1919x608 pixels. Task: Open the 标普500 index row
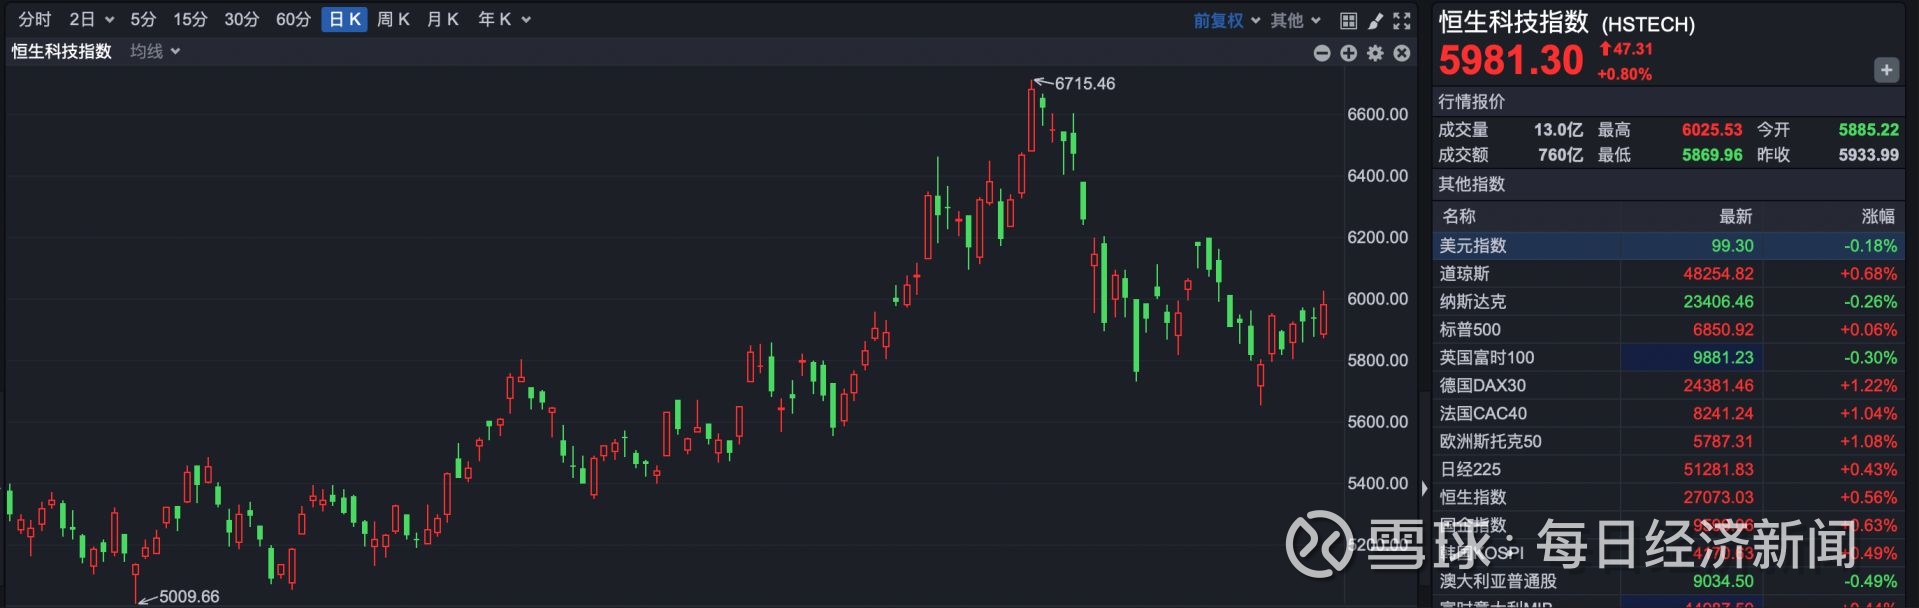[x=1668, y=329]
